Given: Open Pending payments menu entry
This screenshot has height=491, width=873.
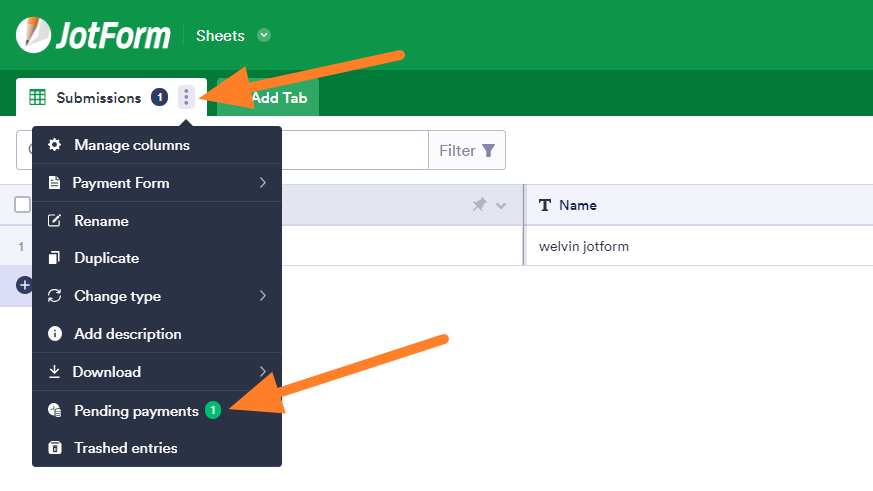Looking at the screenshot, I should [x=136, y=410].
